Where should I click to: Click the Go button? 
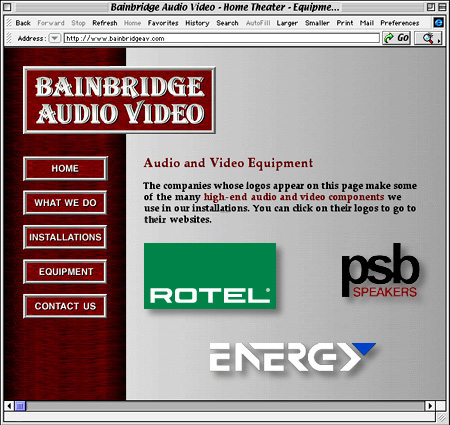tap(396, 38)
